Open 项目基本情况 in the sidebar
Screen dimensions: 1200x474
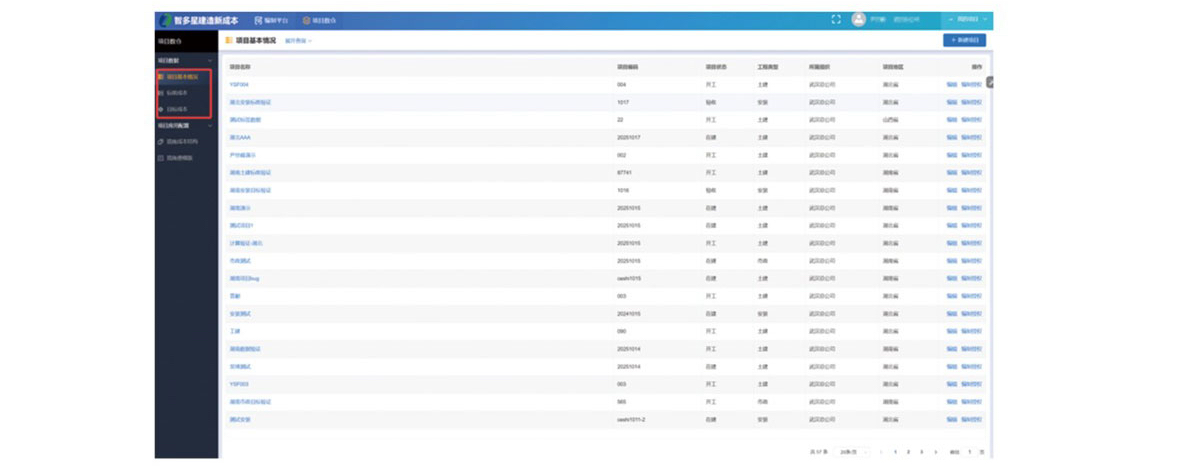182,76
